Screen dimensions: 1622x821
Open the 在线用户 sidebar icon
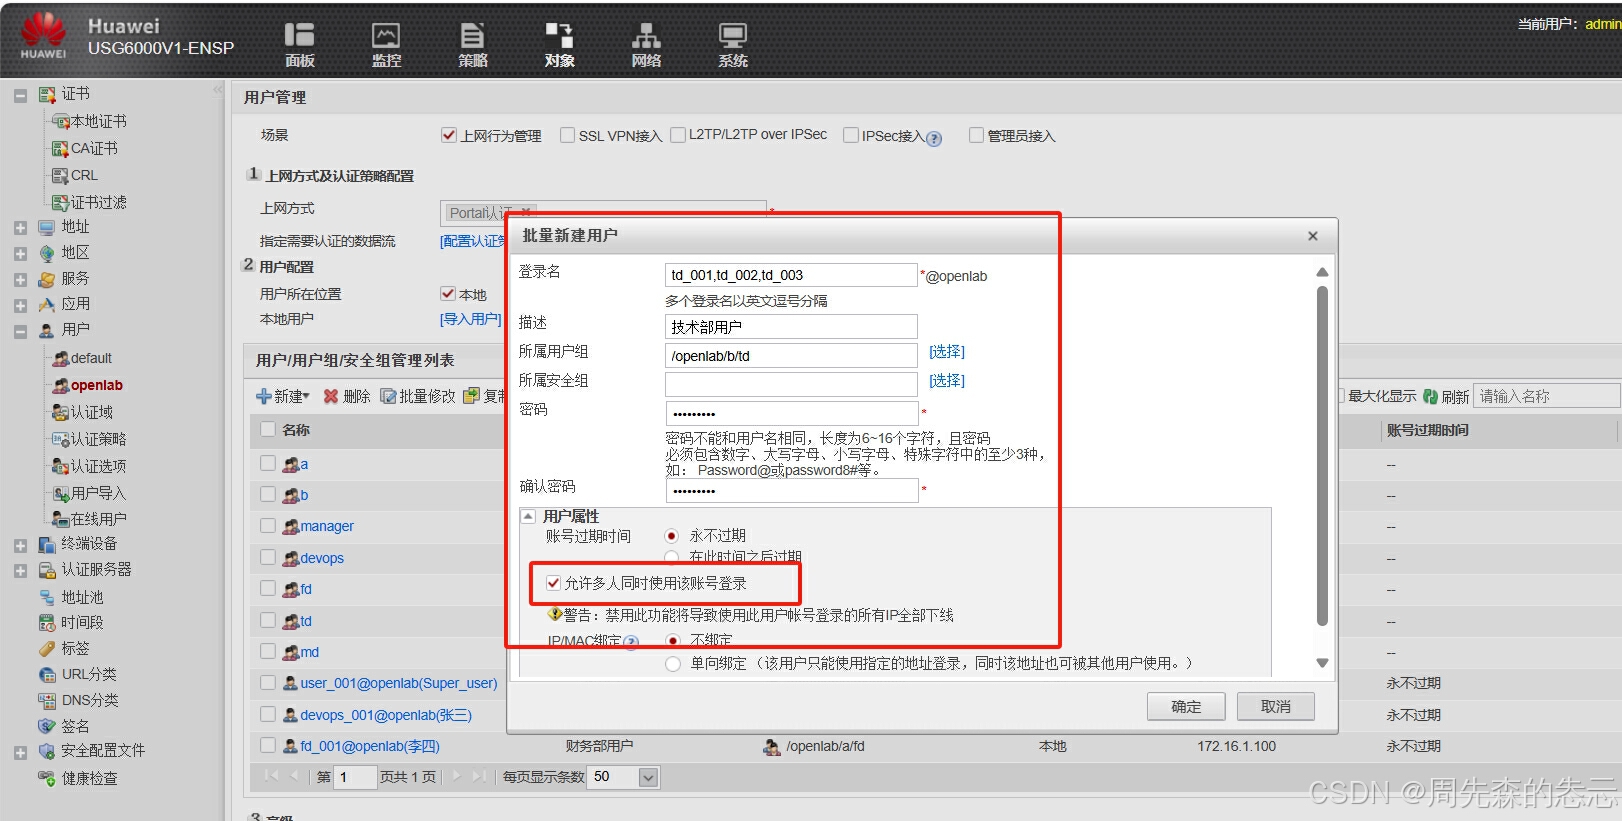(x=60, y=519)
